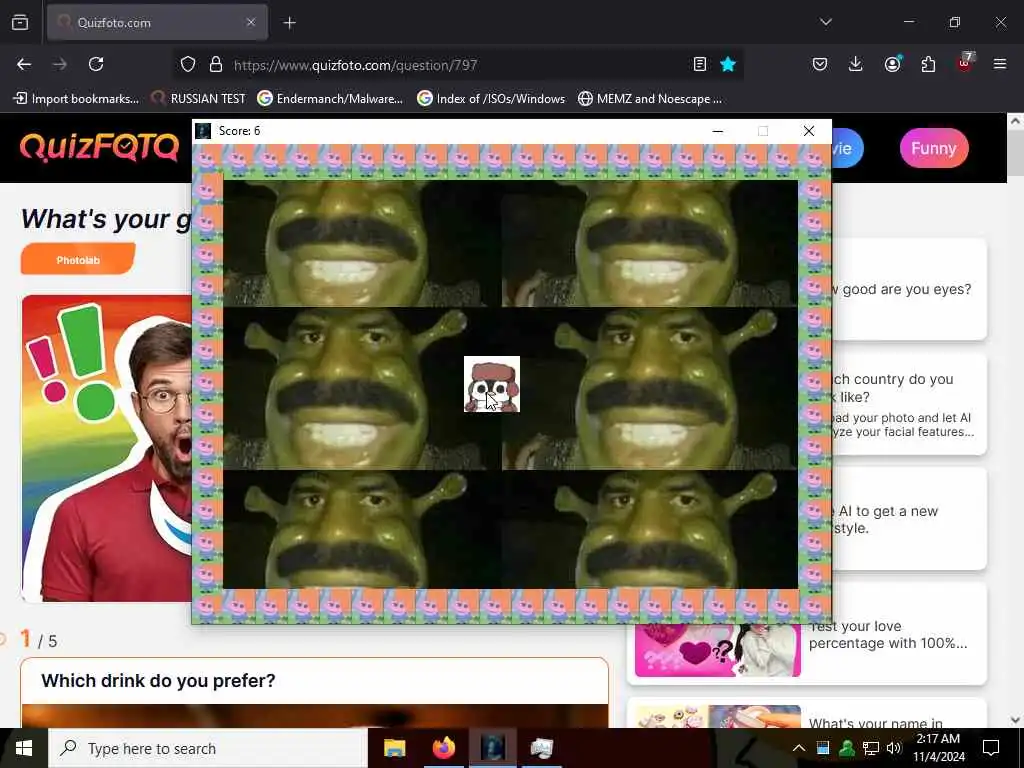Expand hidden tray icons chevron
The height and width of the screenshot is (768, 1024).
[x=799, y=748]
